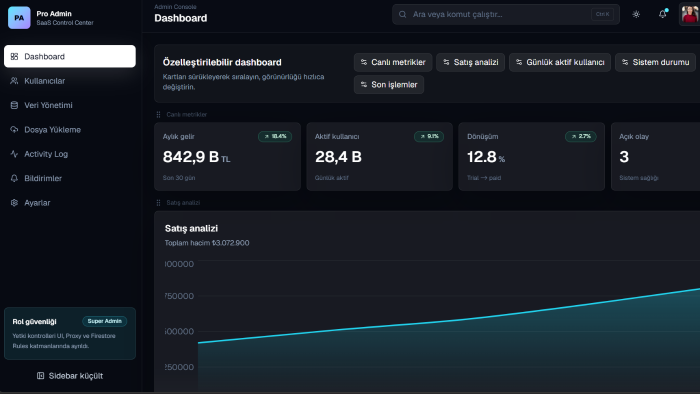Click the Dönüşüm metric card
The width and height of the screenshot is (700, 394).
pos(532,157)
